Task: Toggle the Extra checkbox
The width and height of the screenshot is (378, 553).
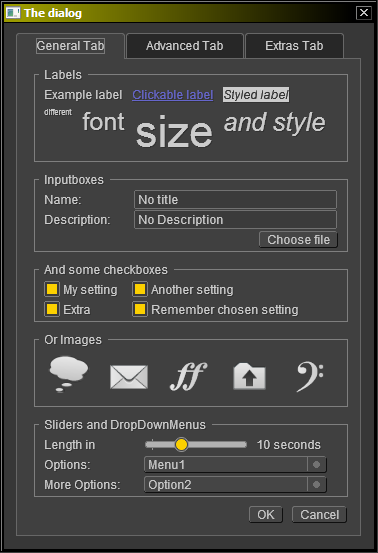Action: click(x=52, y=309)
